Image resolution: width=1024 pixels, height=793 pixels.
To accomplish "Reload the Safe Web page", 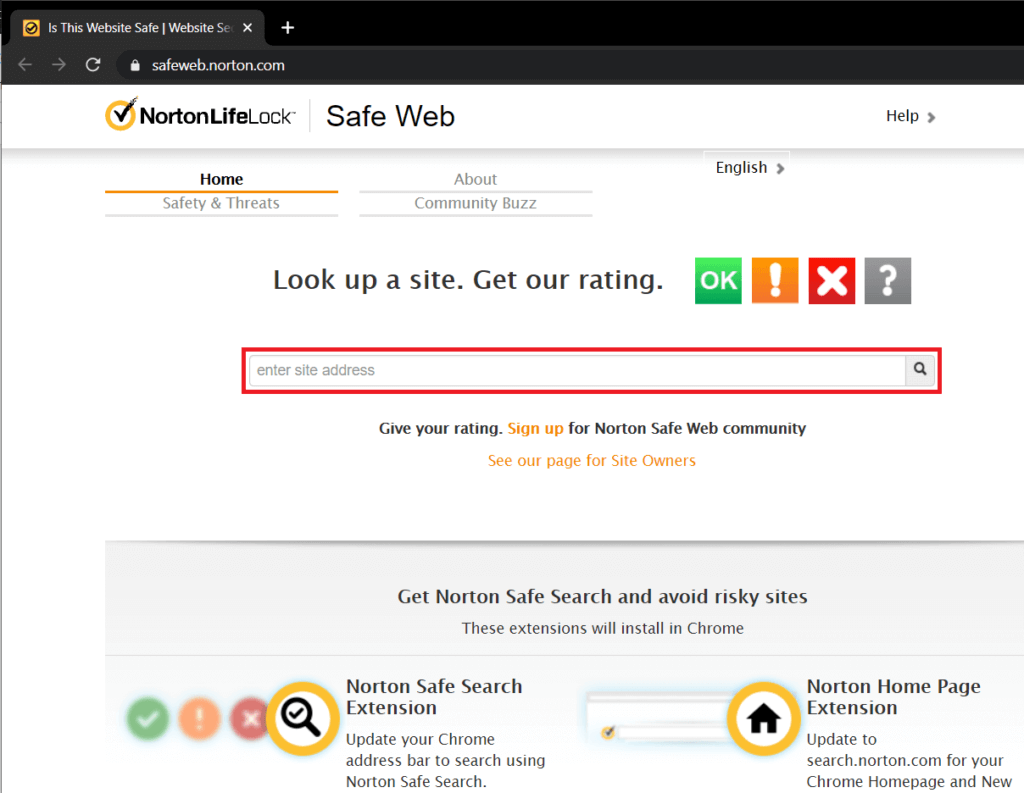I will (93, 65).
